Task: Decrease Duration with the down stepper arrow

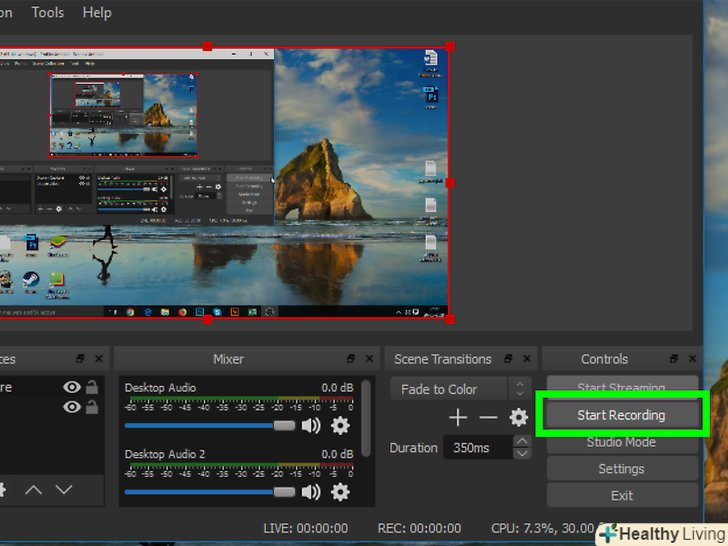Action: coord(521,454)
